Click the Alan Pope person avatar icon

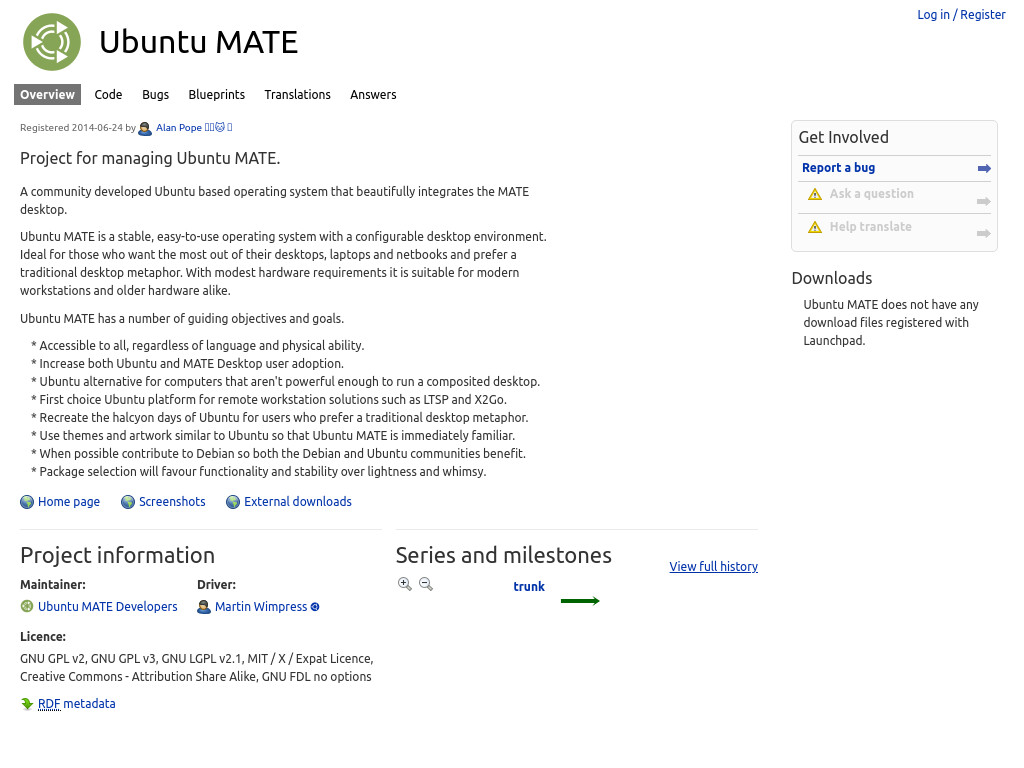coord(145,129)
